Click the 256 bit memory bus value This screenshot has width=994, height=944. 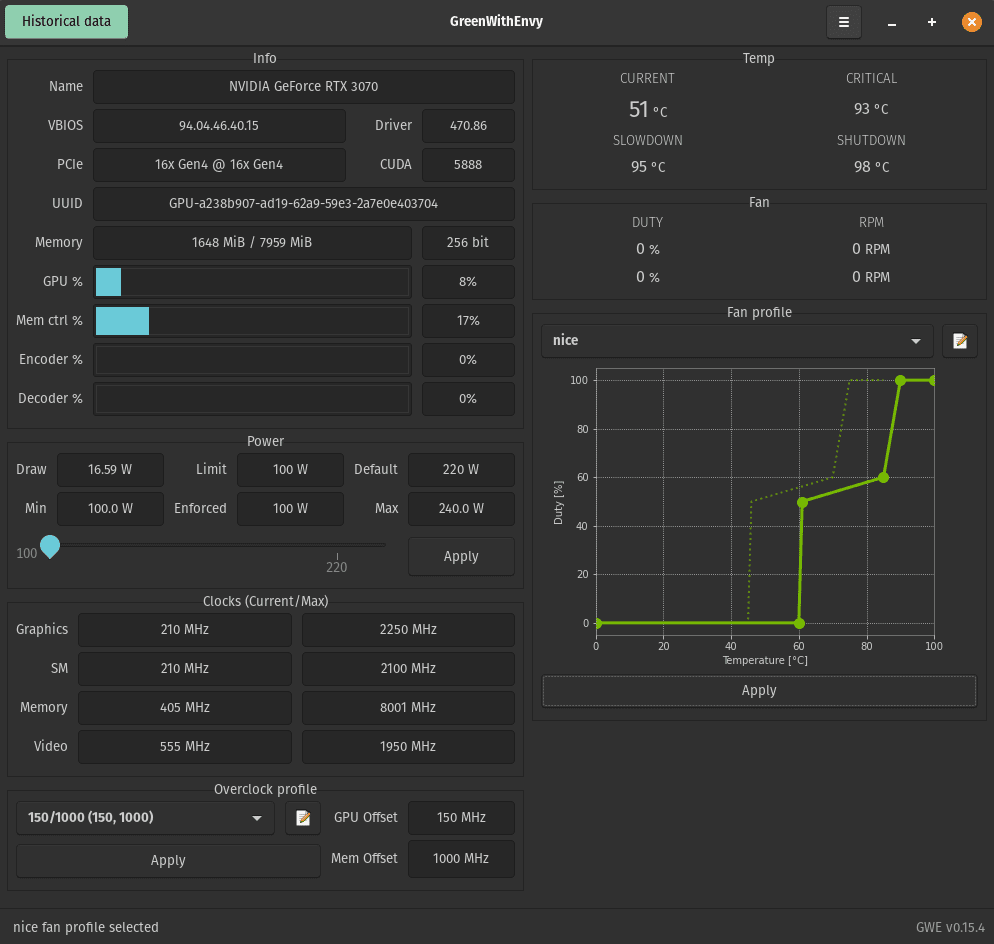(468, 243)
